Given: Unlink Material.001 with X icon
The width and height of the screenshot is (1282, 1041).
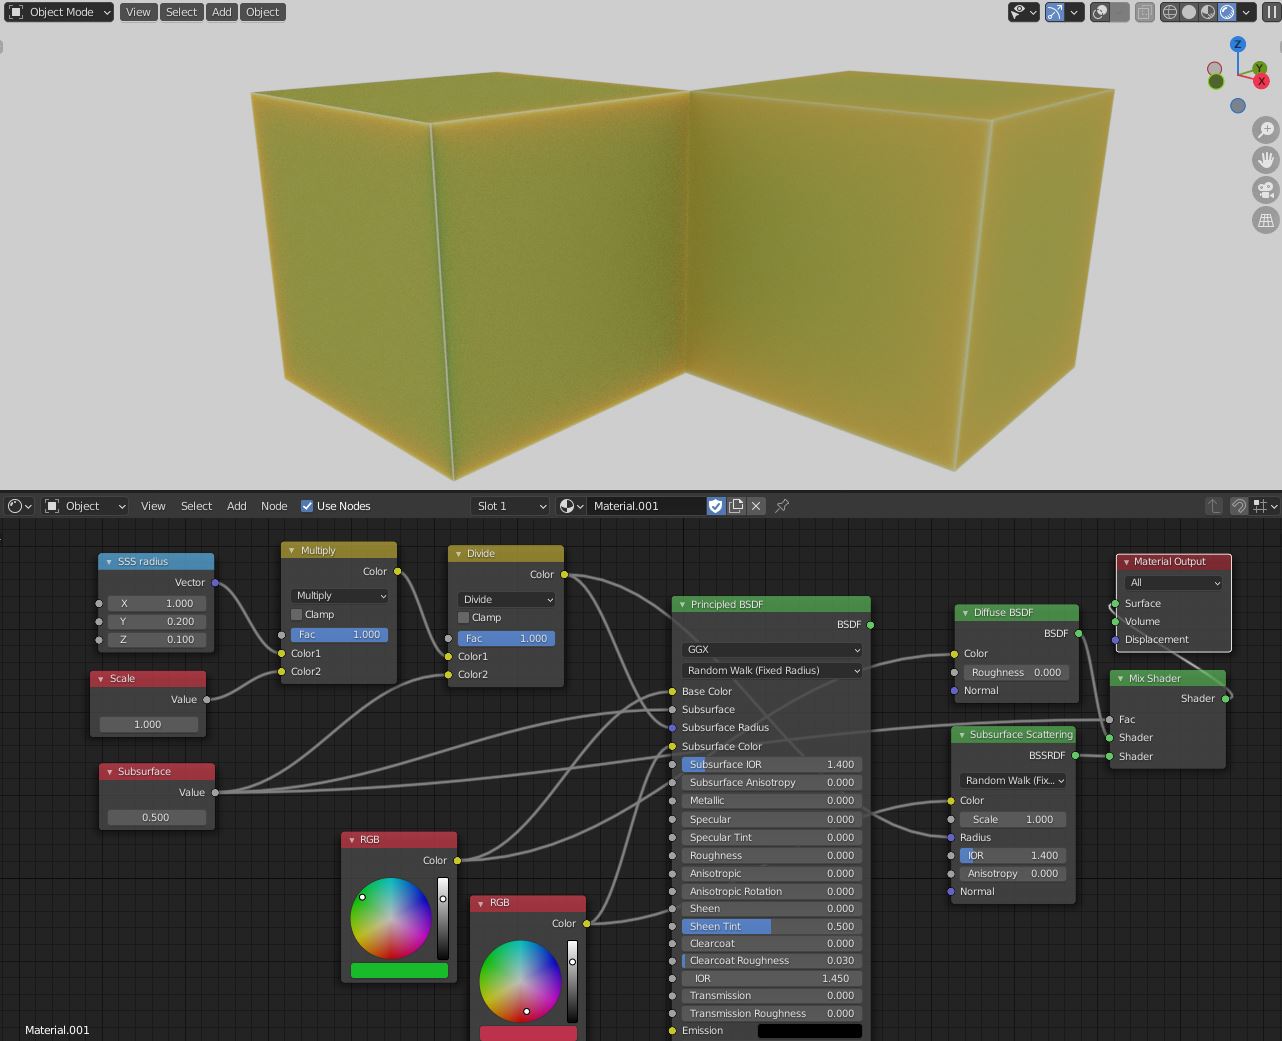Looking at the screenshot, I should click(x=756, y=506).
